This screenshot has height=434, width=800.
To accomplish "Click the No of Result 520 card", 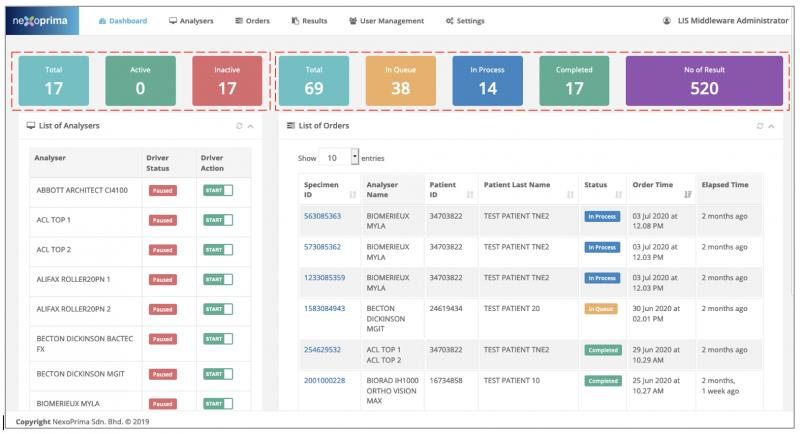I will click(x=704, y=81).
